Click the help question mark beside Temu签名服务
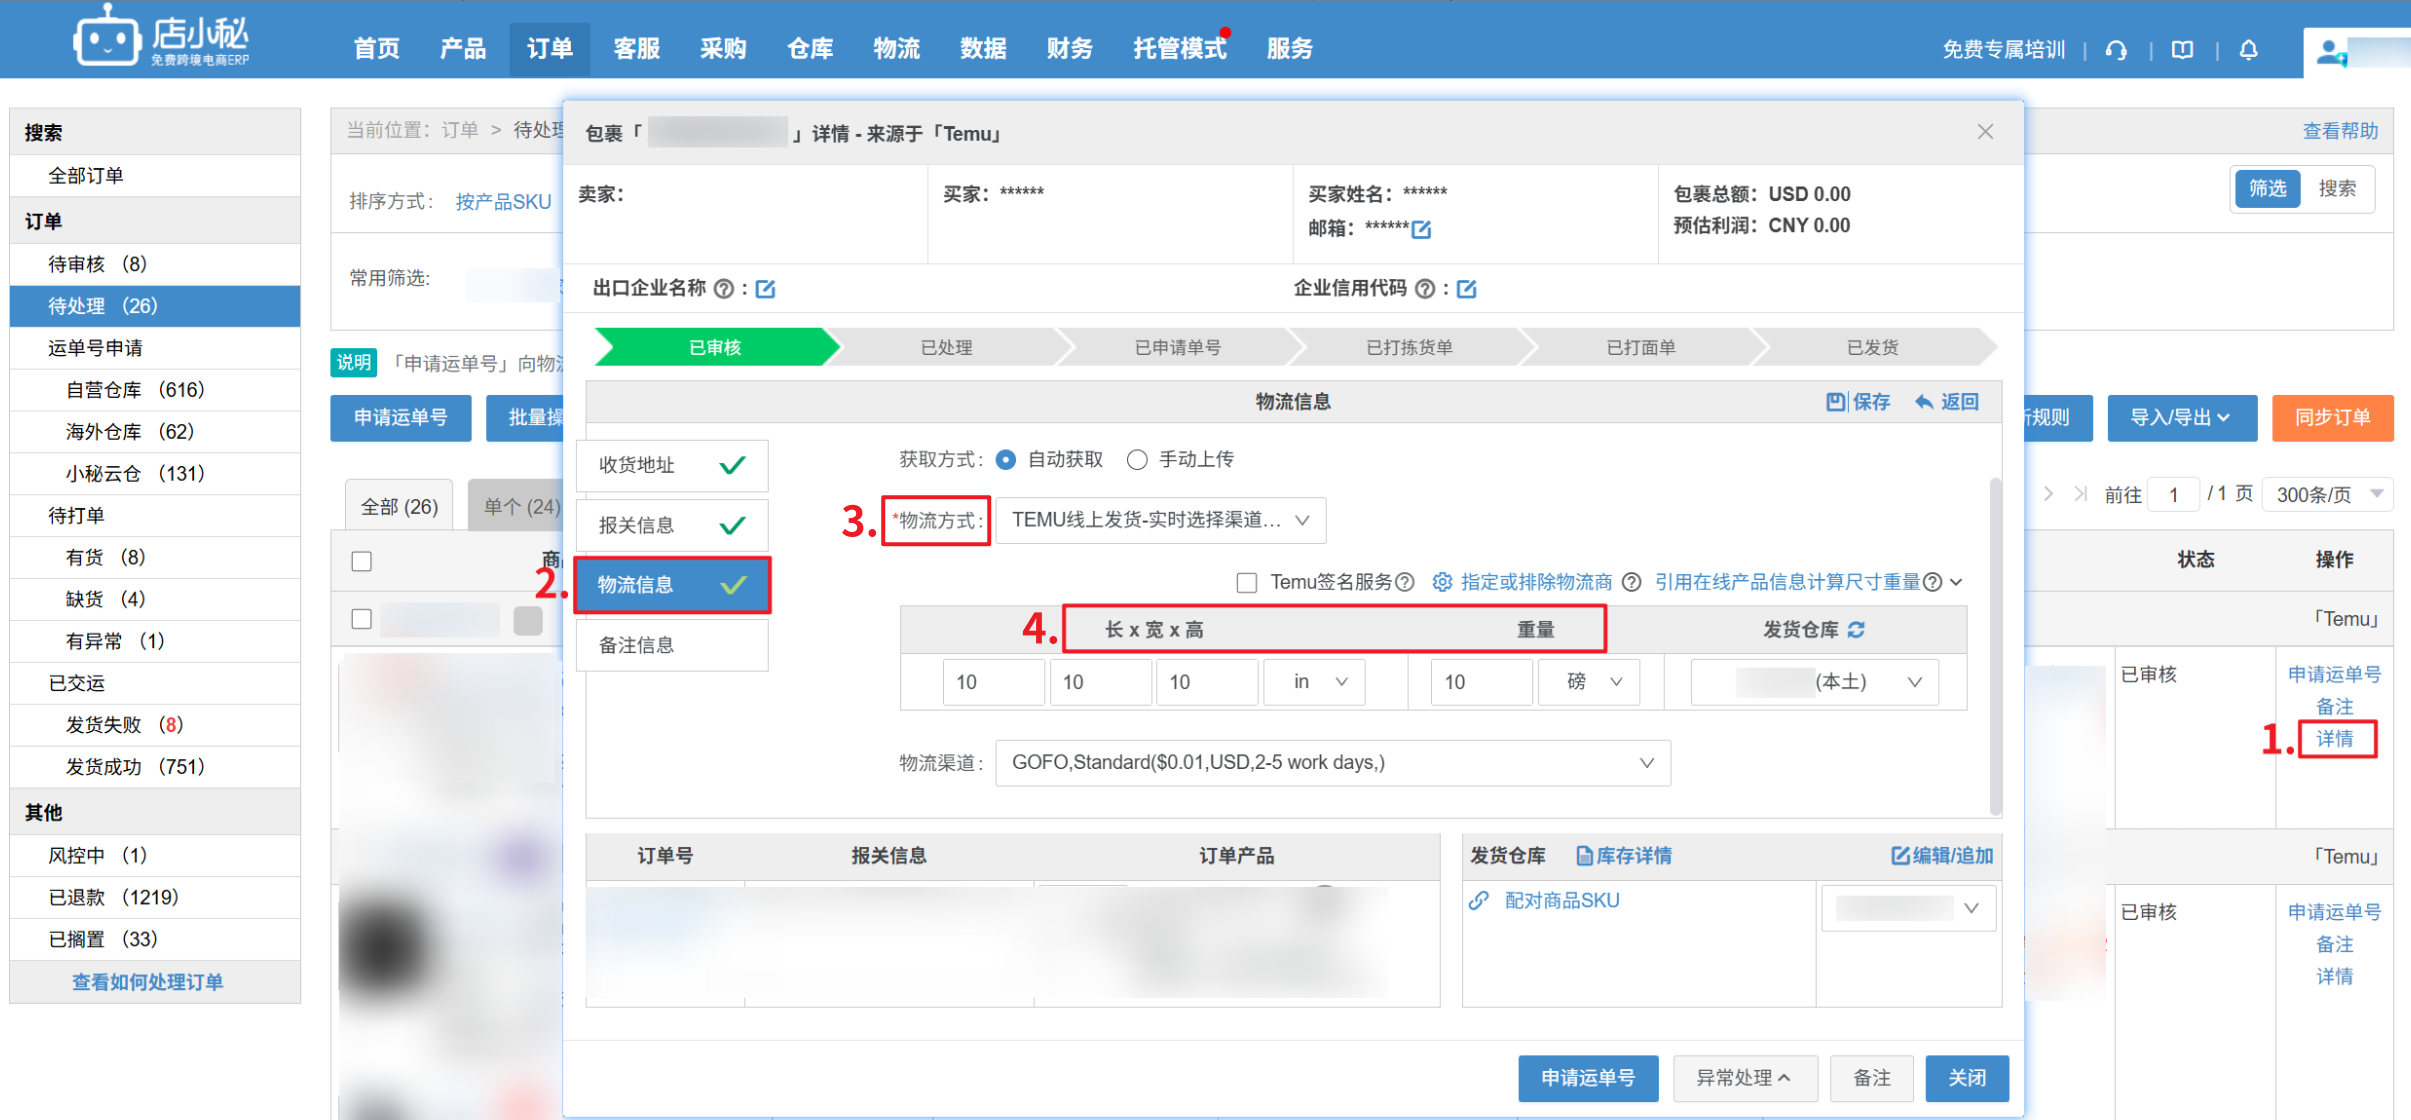This screenshot has height=1120, width=2411. 1405,582
